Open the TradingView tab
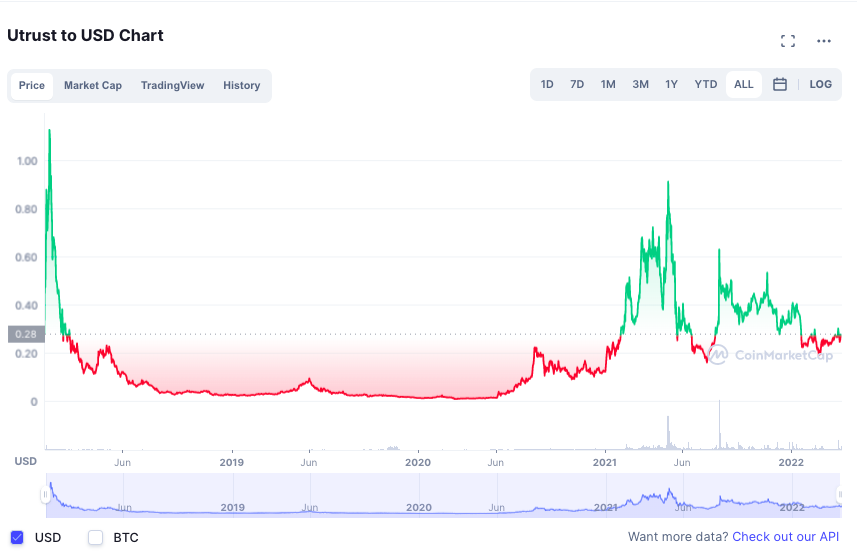 (173, 86)
